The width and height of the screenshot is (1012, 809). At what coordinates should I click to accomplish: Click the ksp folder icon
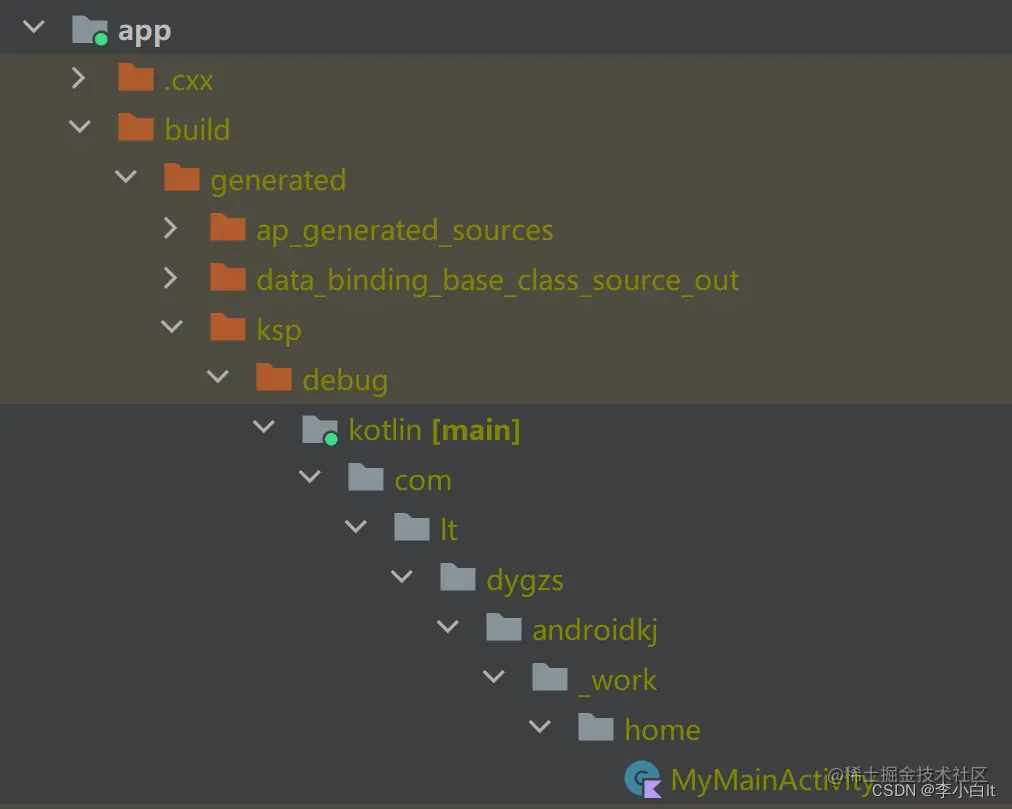coord(227,328)
